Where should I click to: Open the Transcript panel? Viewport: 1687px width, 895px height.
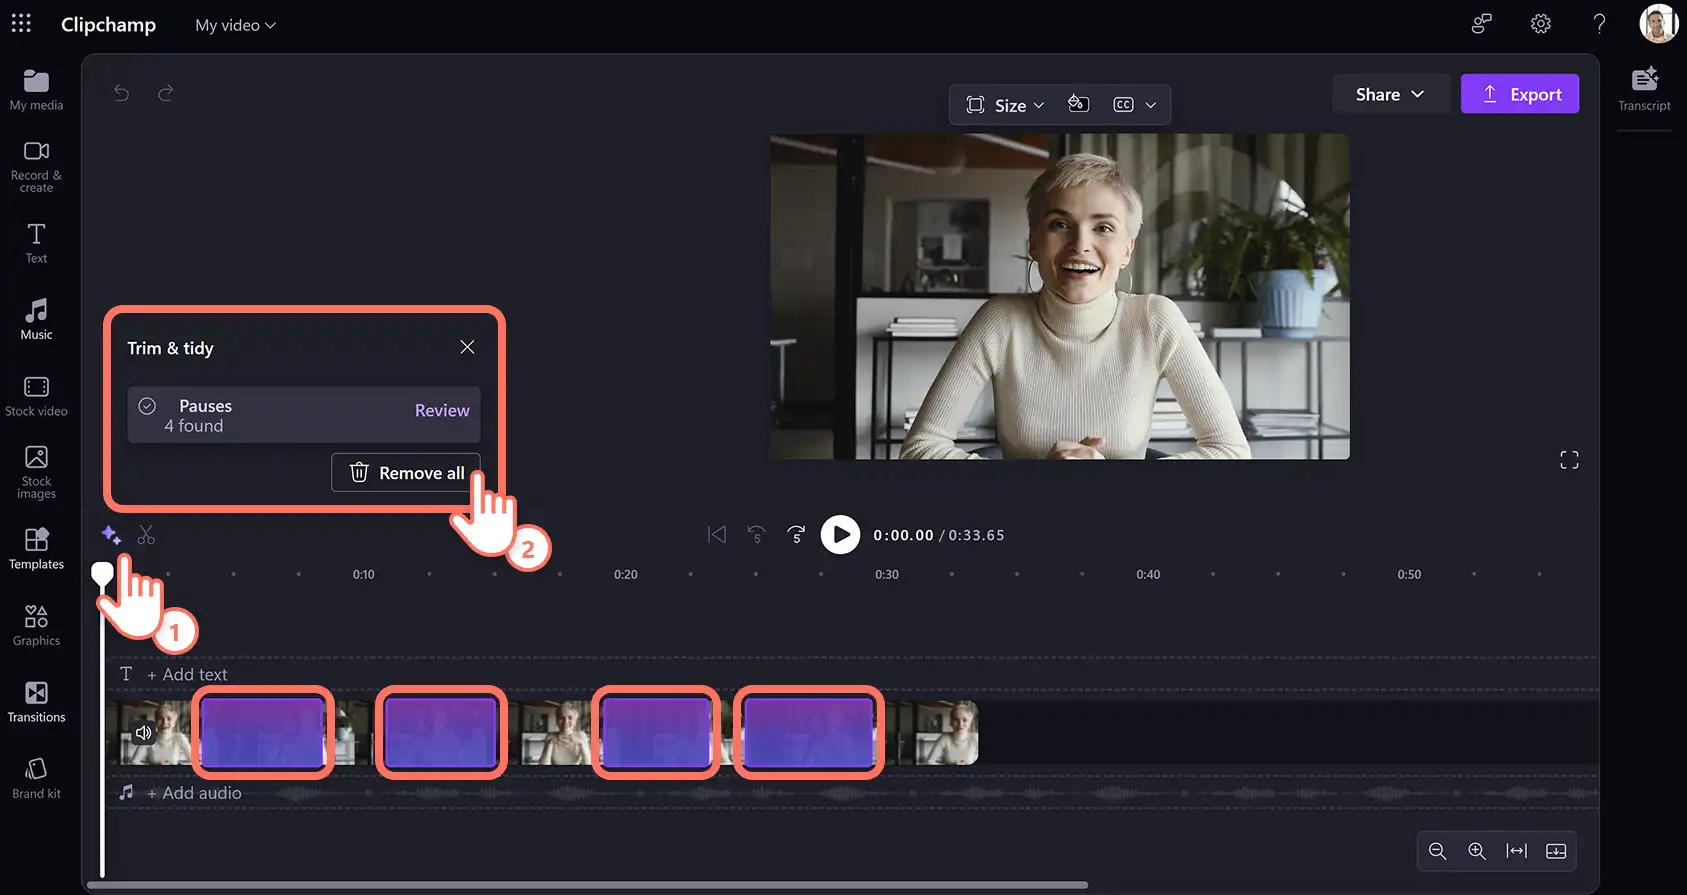[x=1644, y=89]
